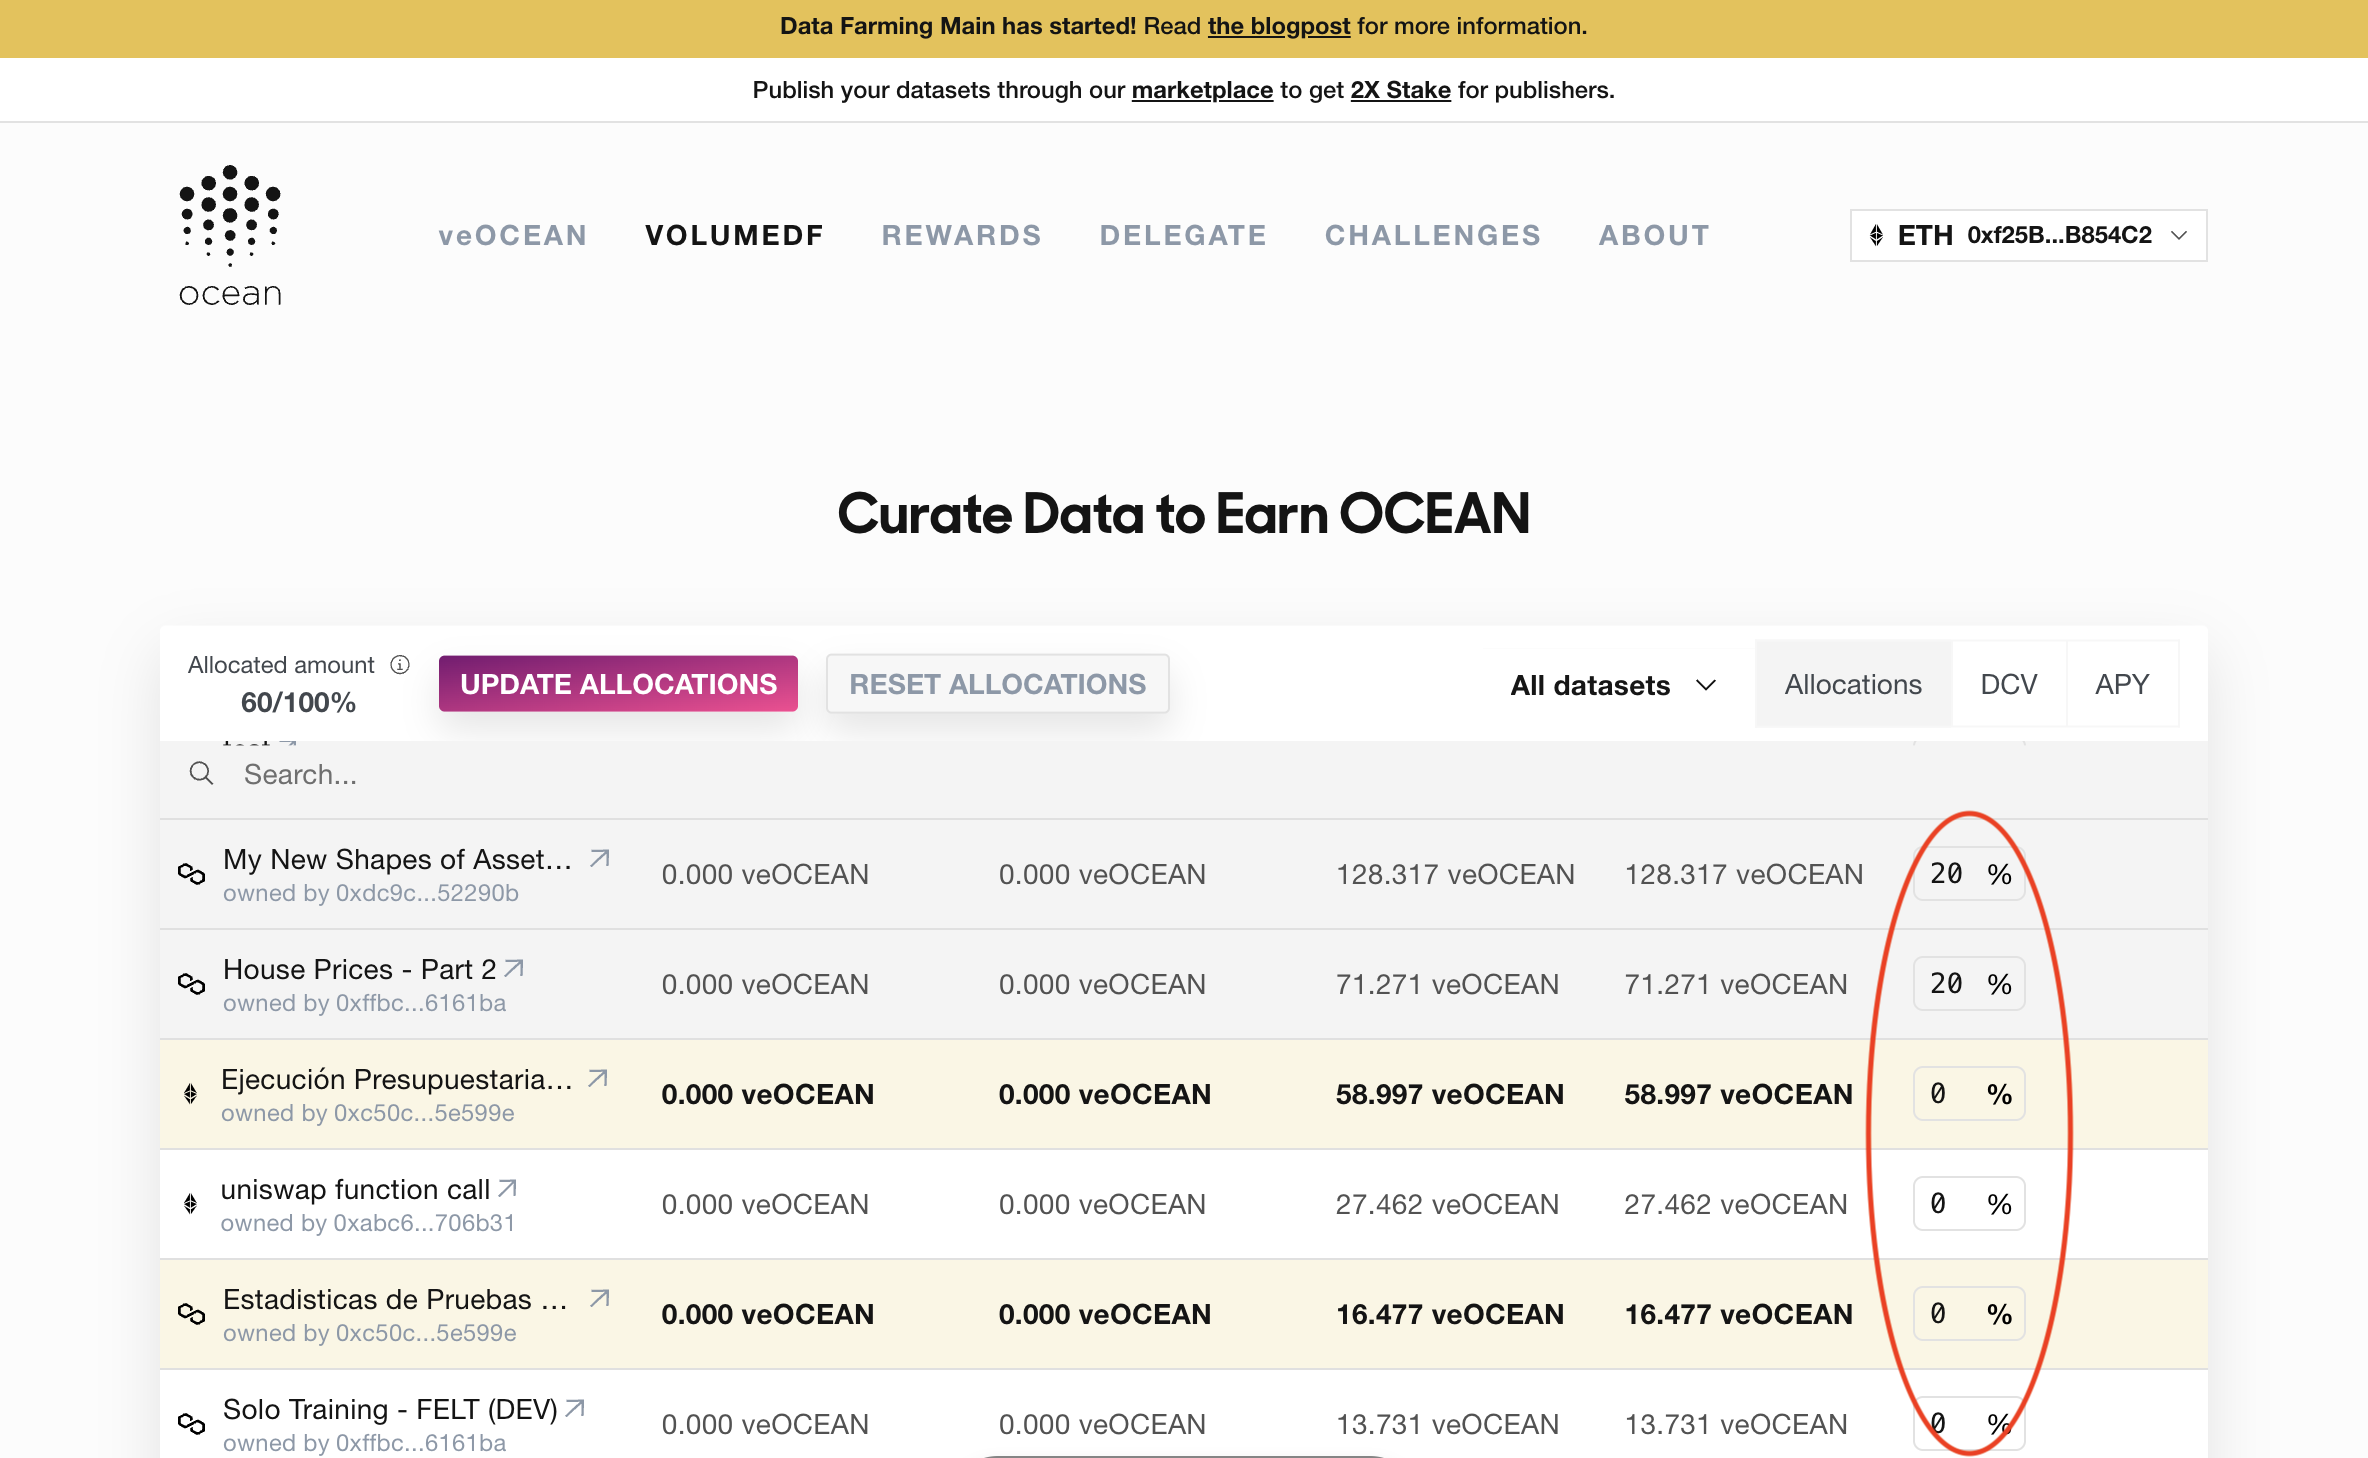Click the first 128.317 veOCEAN value
This screenshot has height=1458, width=2368.
coord(1455,874)
